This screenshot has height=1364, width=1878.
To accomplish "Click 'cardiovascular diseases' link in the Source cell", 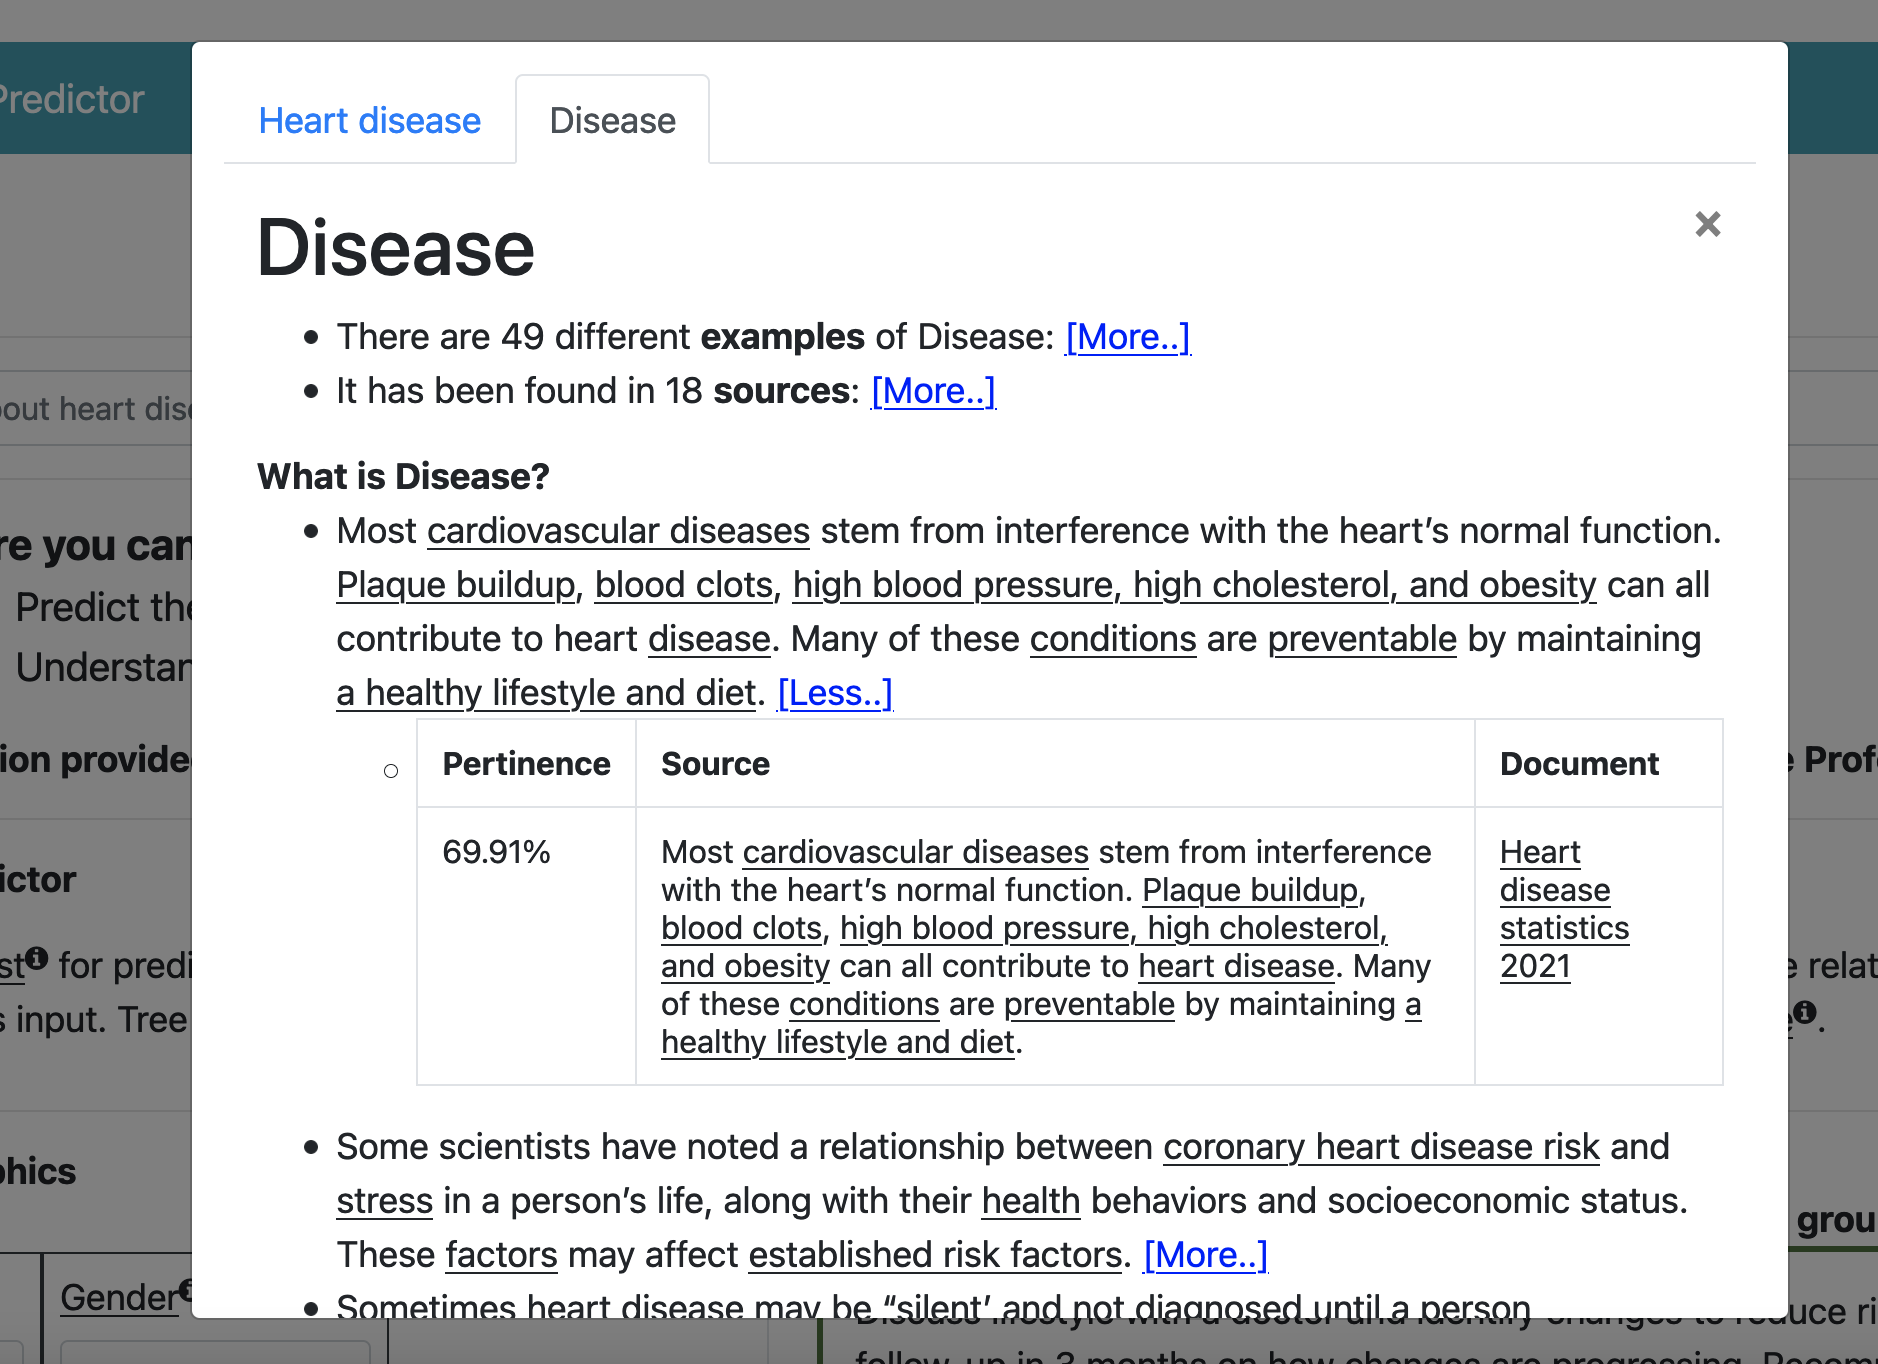I will (915, 852).
